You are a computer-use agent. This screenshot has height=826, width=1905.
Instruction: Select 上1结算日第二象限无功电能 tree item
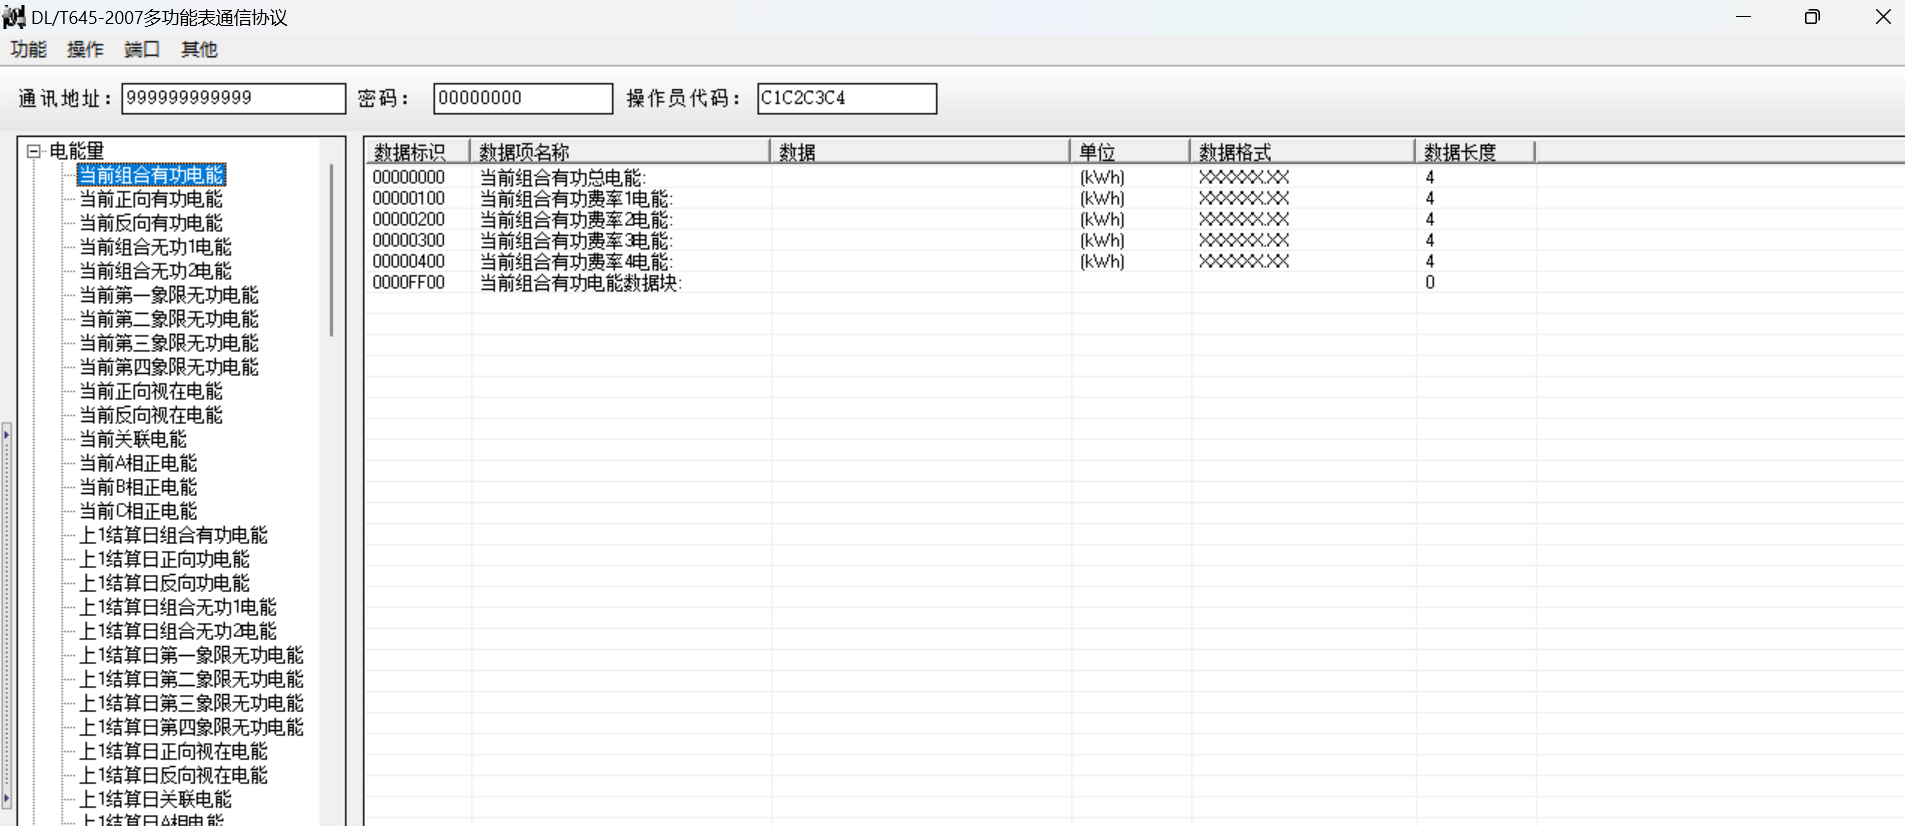click(x=192, y=679)
